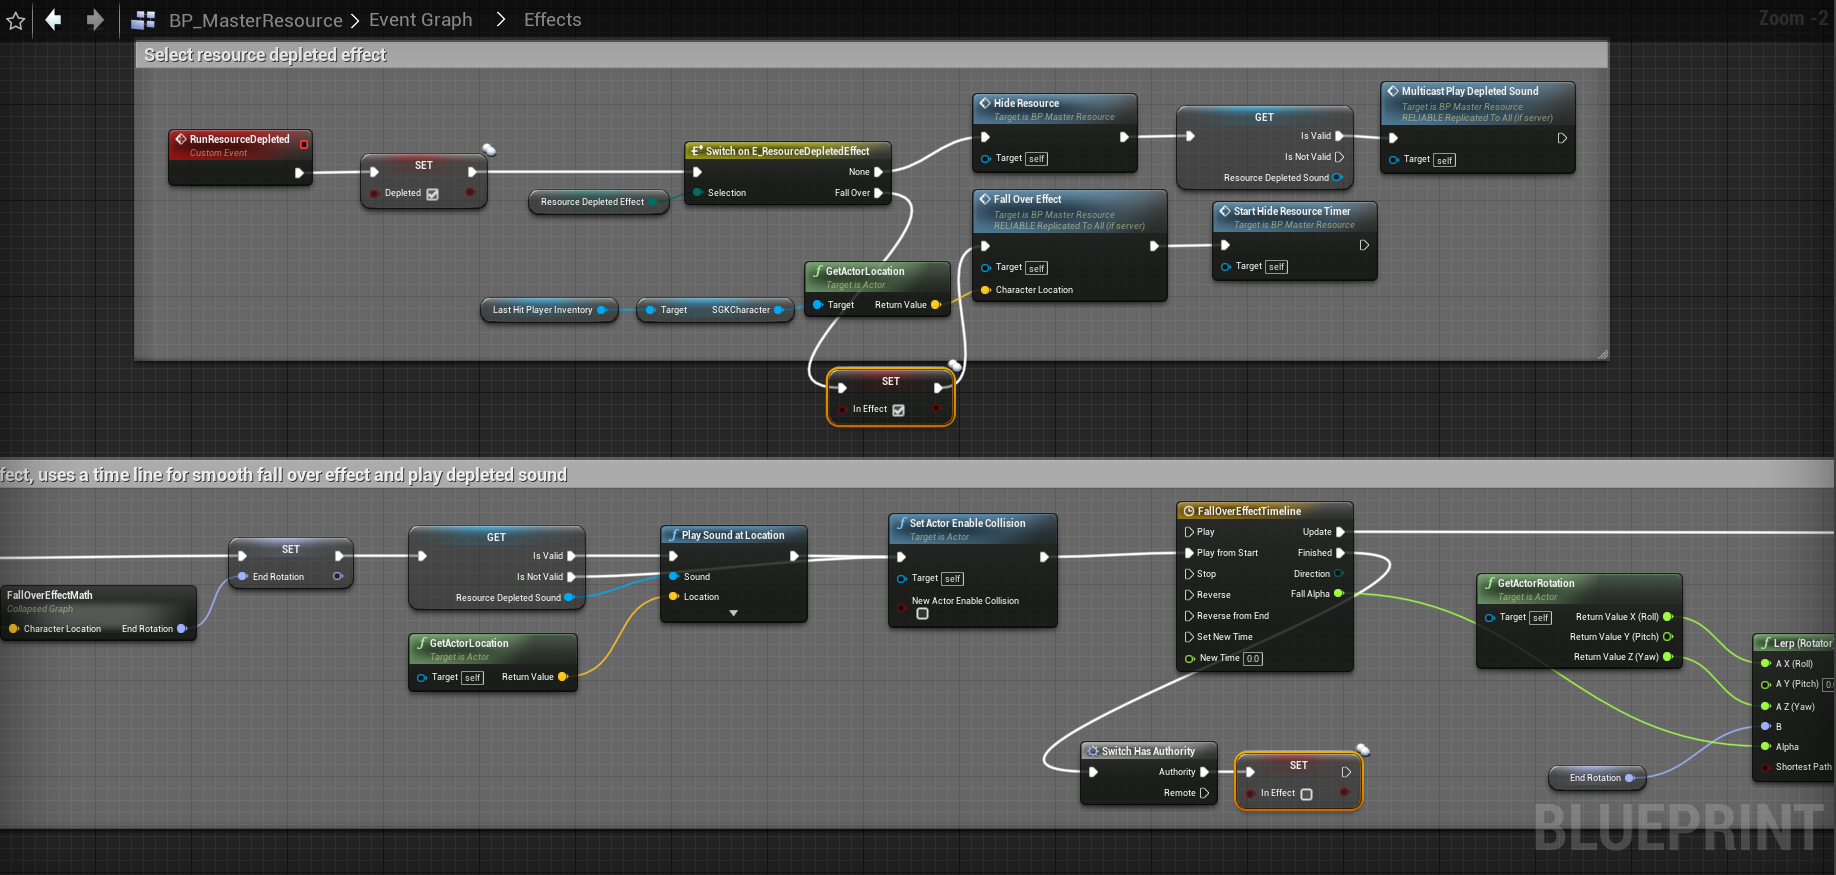The height and width of the screenshot is (875, 1836).
Task: Click the New Time value field on timeline
Action: [x=1253, y=659]
